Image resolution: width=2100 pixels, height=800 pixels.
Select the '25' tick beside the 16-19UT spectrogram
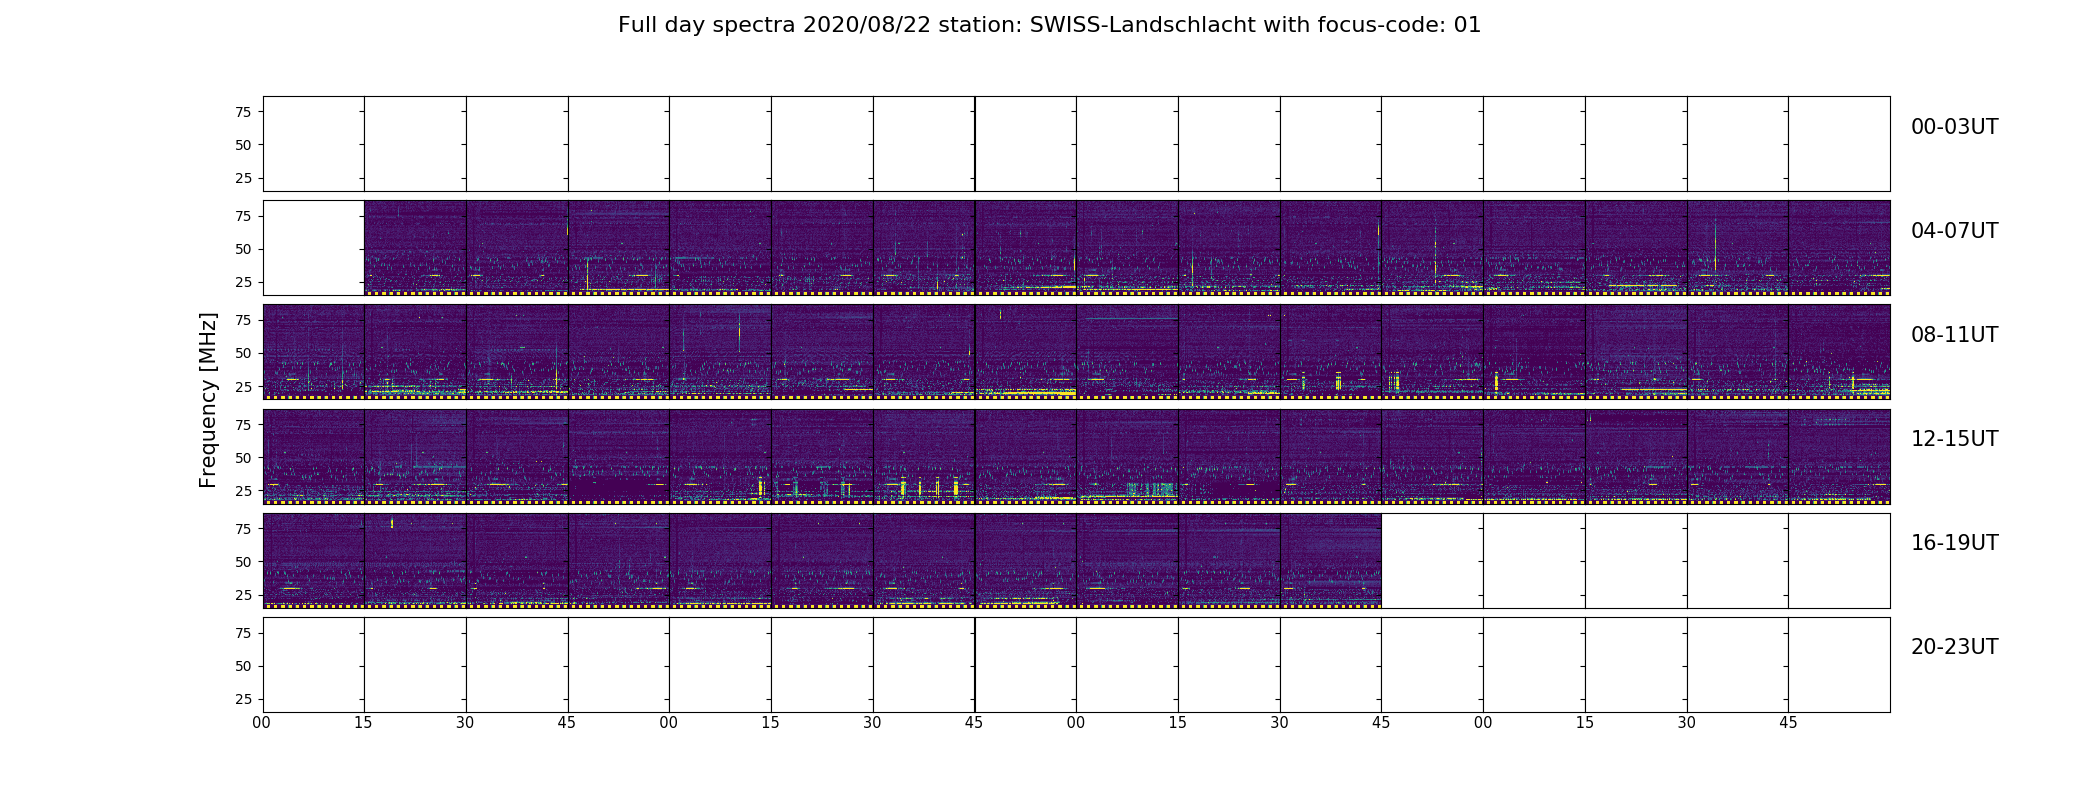[x=243, y=595]
